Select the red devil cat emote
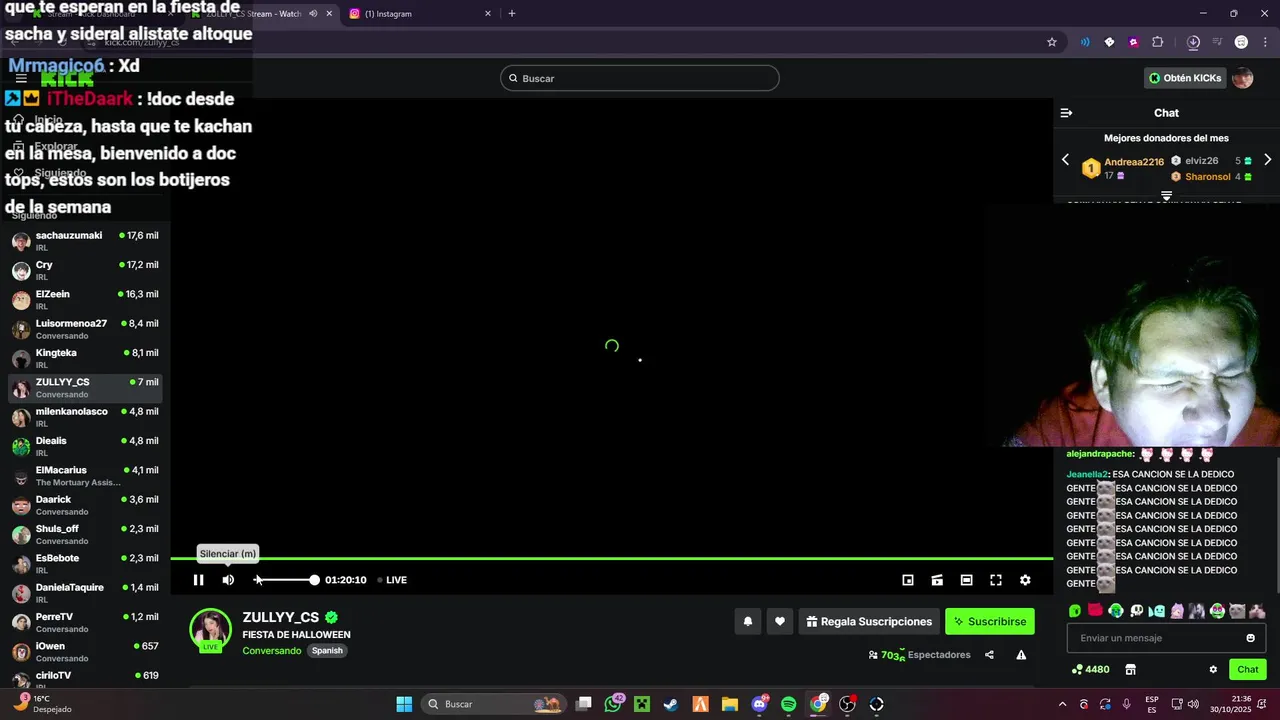The width and height of the screenshot is (1280, 720). [x=1095, y=611]
